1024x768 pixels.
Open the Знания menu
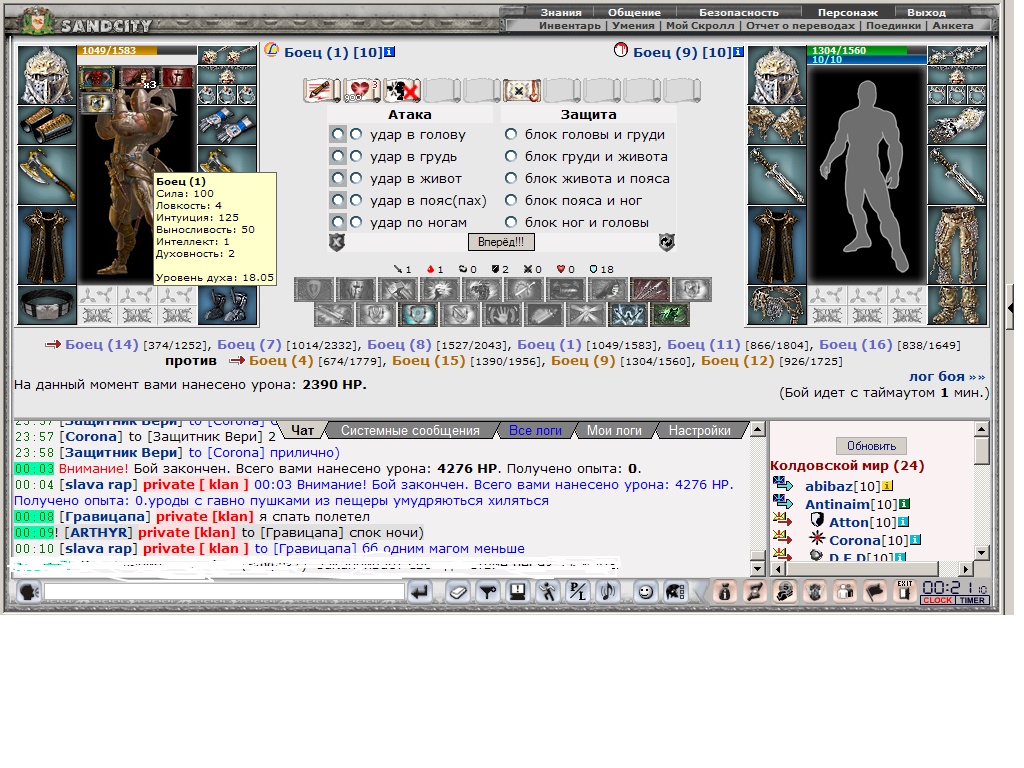coord(560,12)
